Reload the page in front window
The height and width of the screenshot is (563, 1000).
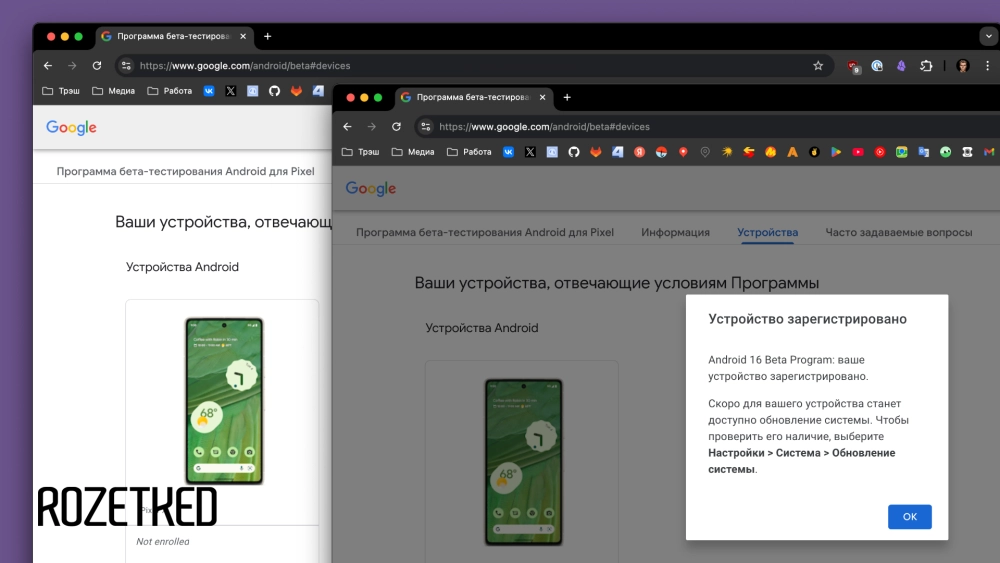pyautogui.click(x=396, y=127)
